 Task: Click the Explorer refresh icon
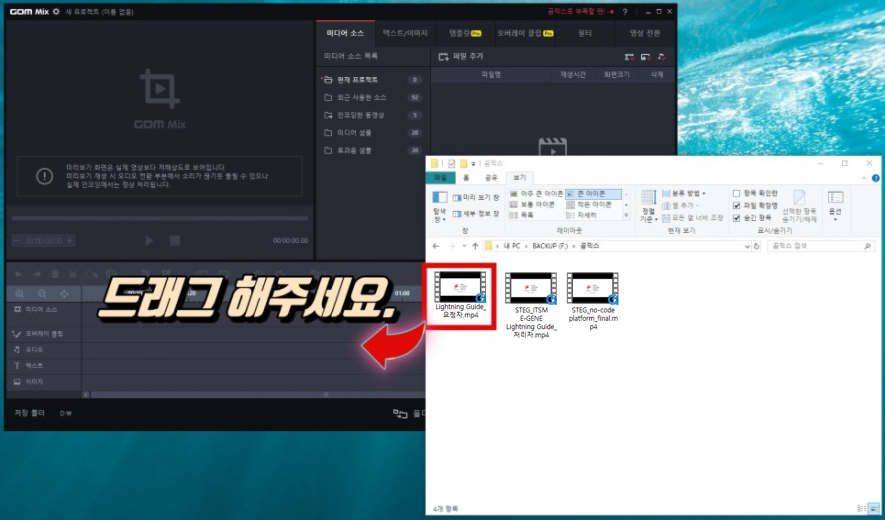coord(755,245)
